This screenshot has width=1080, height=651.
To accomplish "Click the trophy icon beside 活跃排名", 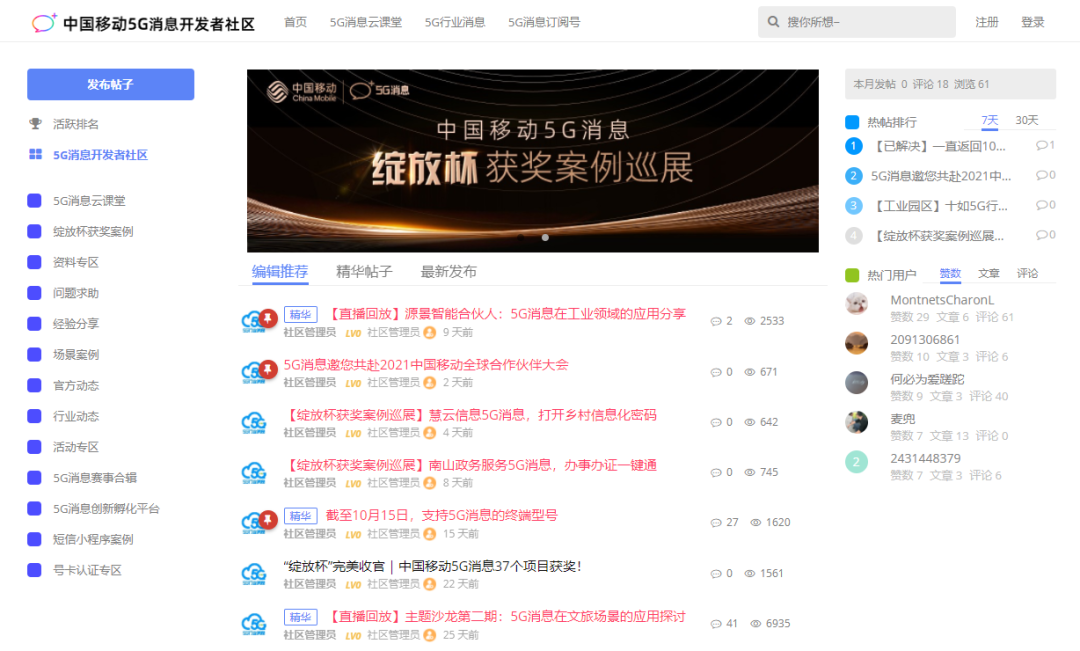I will (x=35, y=124).
